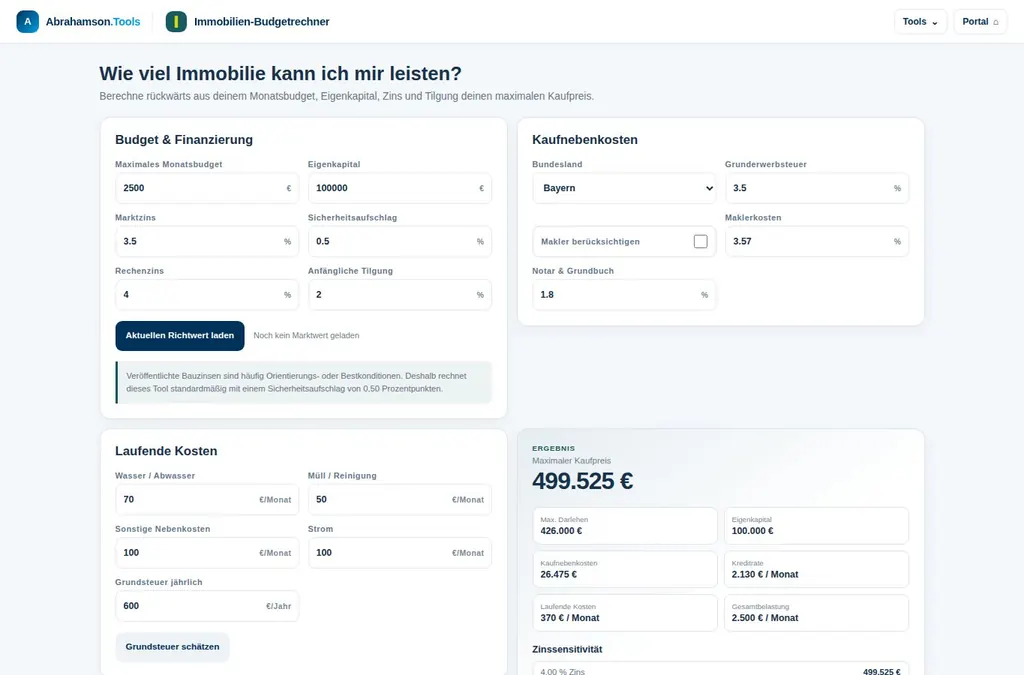Click the 'Wie viel Immobilie' page heading

point(281,74)
